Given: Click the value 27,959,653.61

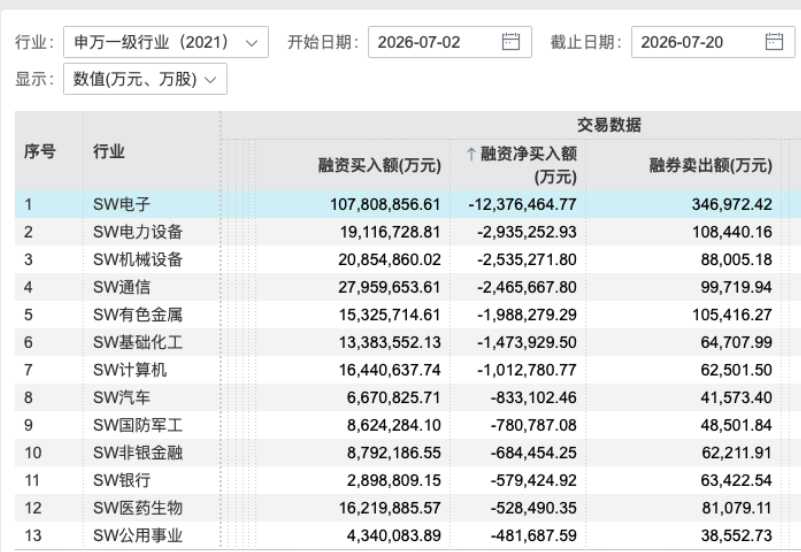Looking at the screenshot, I should 389,287.
